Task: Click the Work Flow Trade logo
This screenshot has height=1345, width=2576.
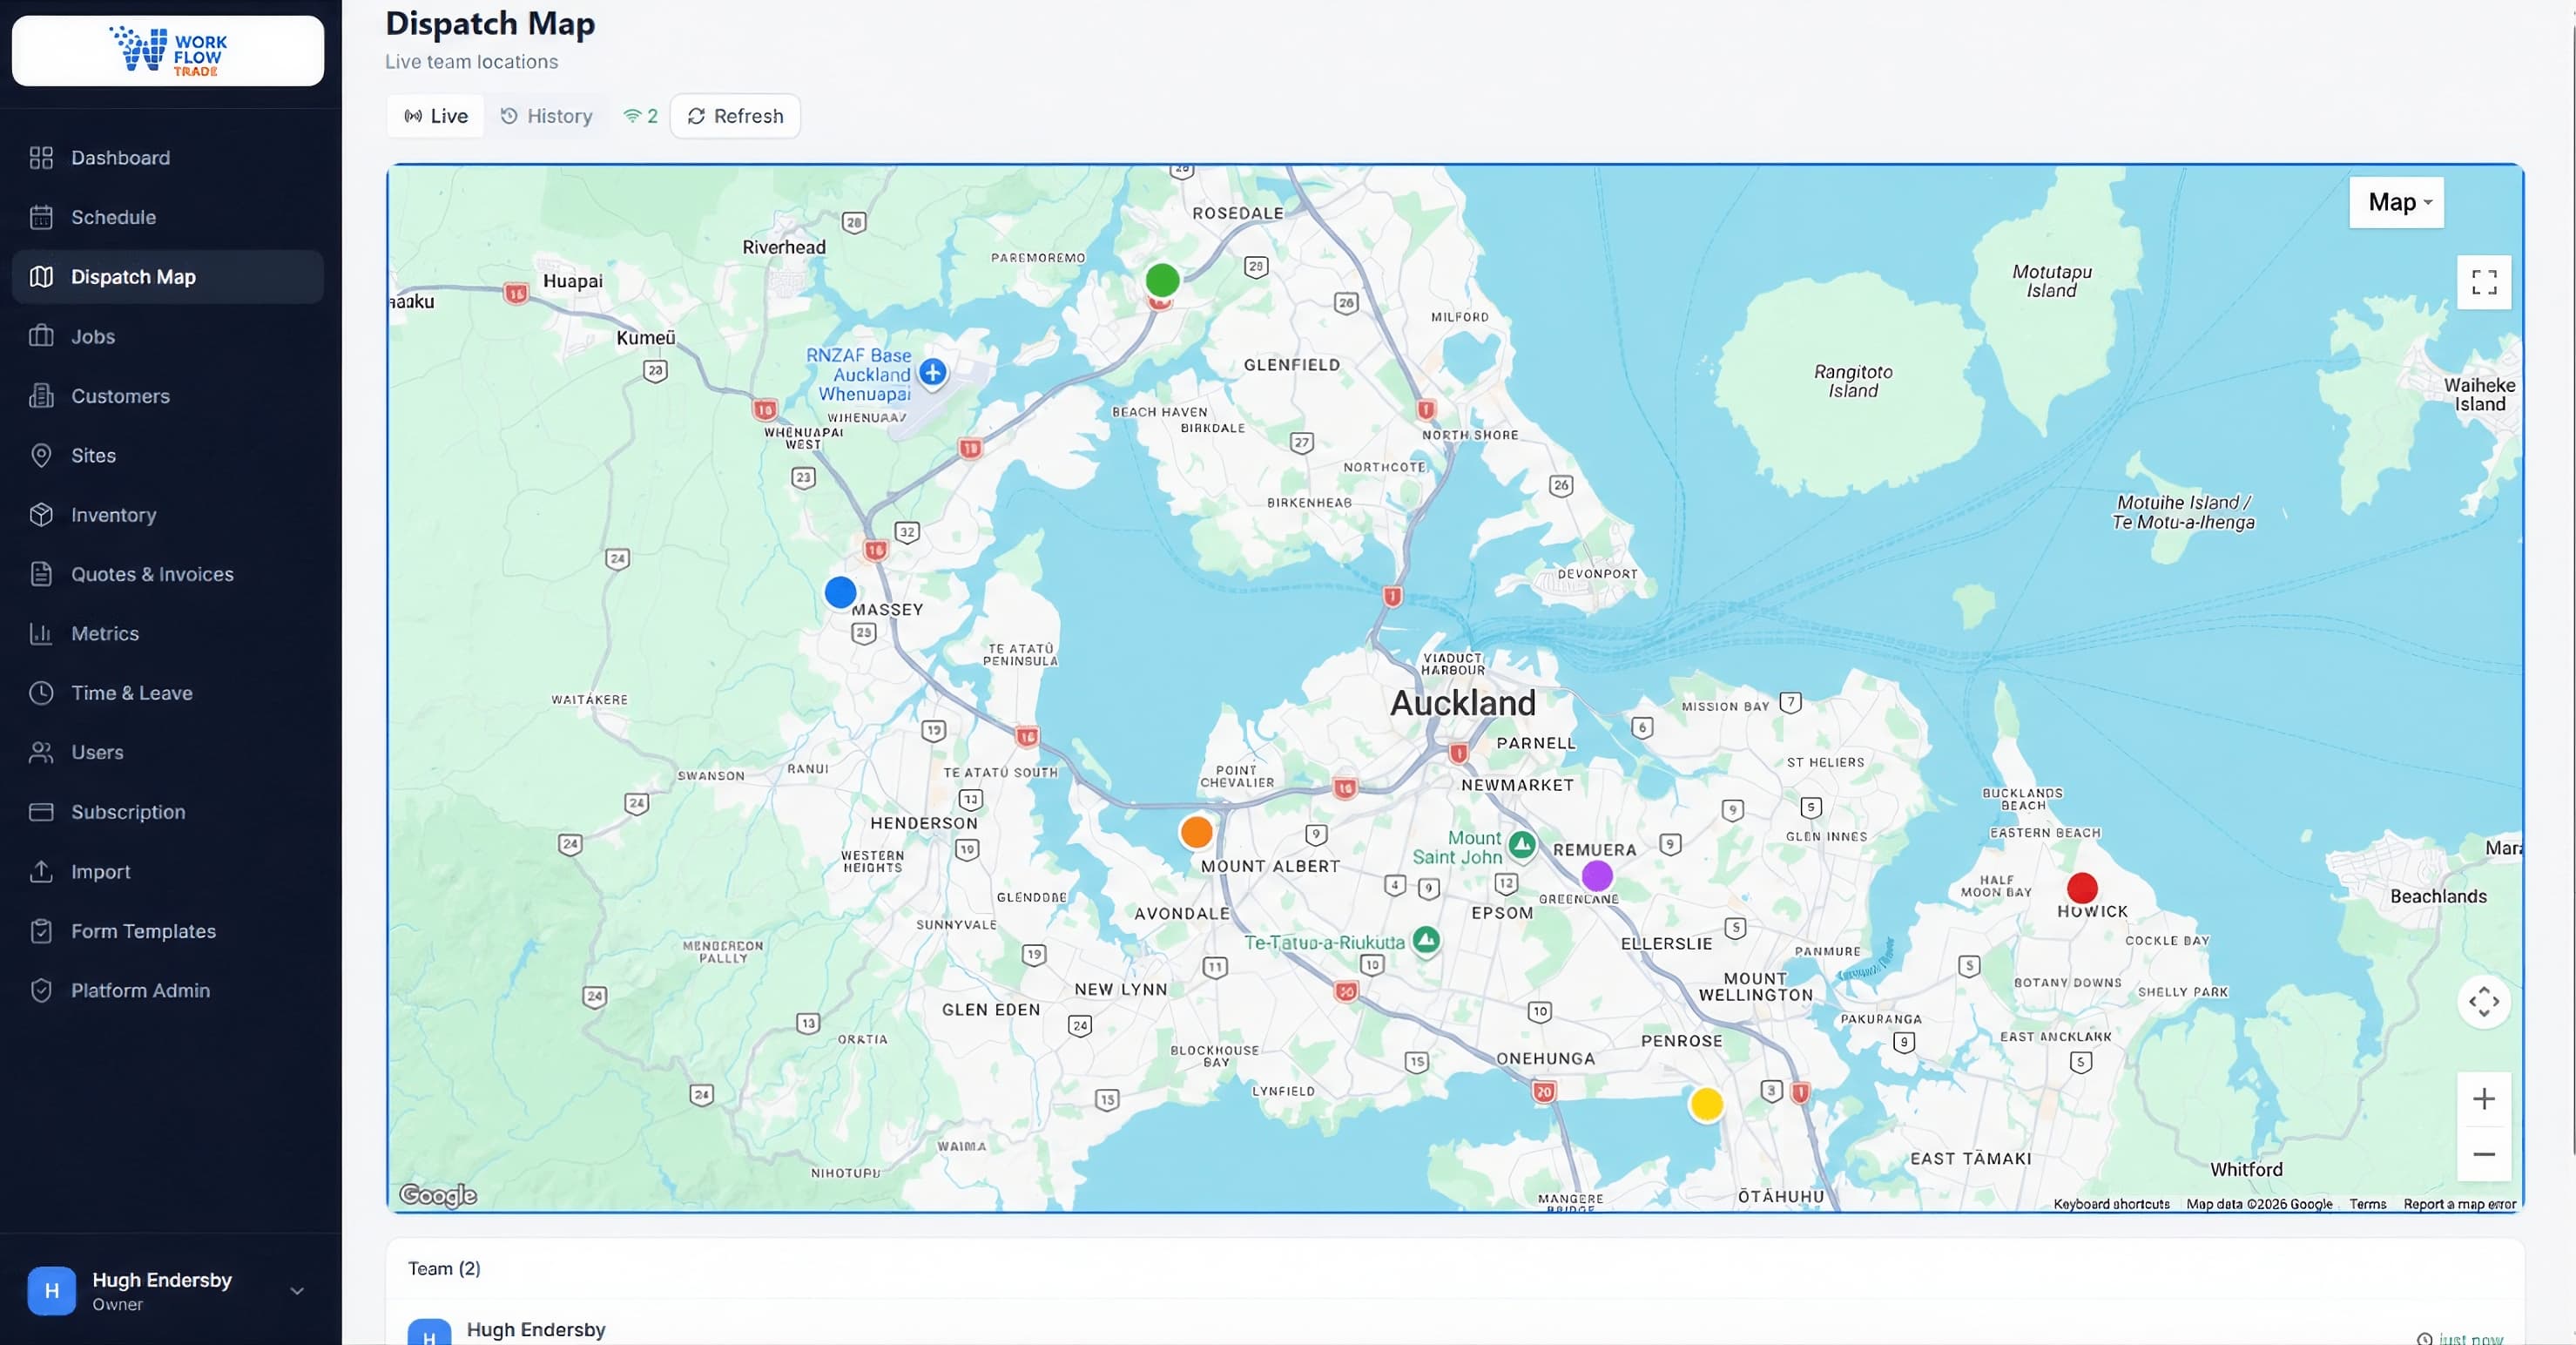Action: (x=168, y=51)
